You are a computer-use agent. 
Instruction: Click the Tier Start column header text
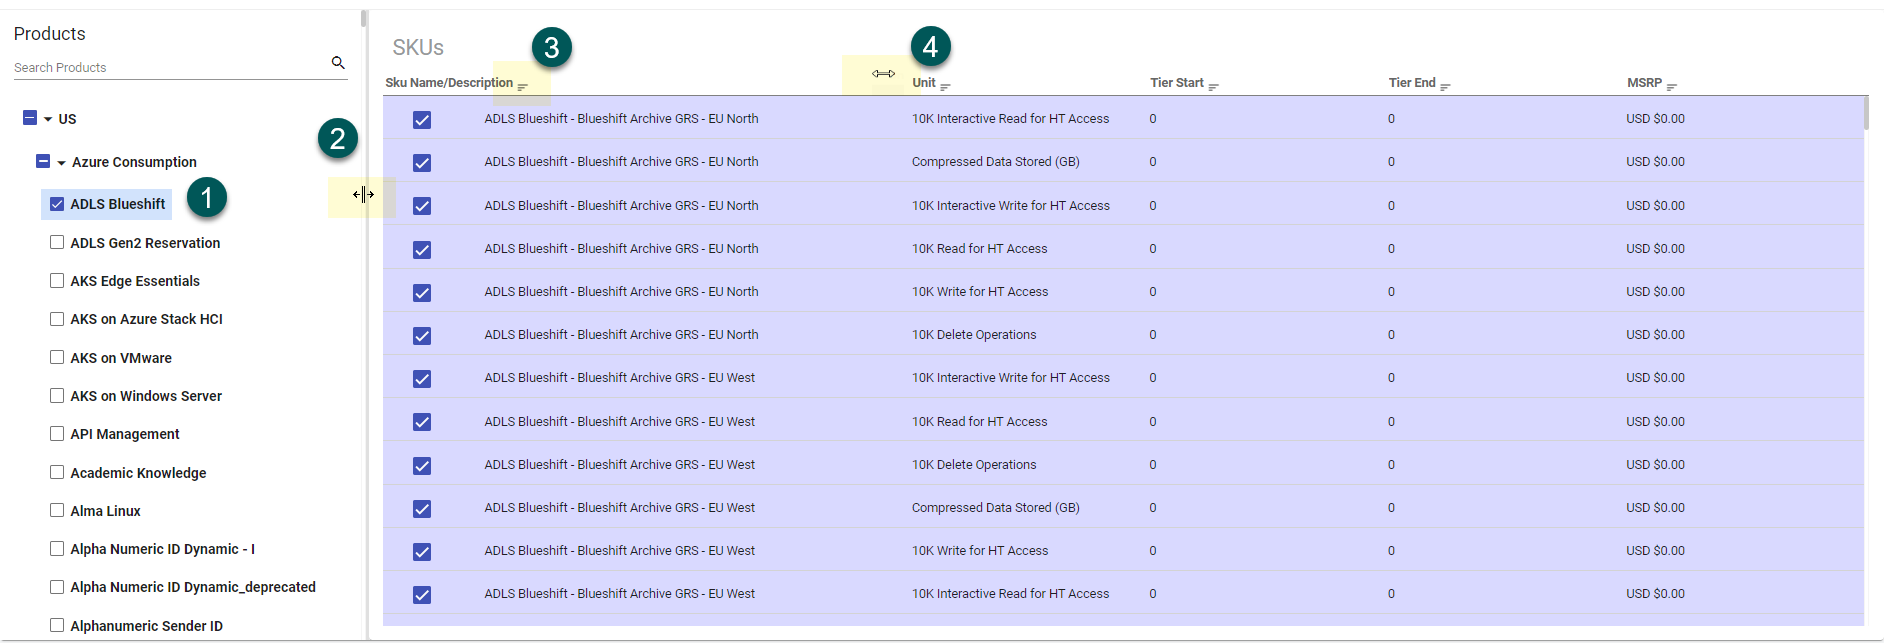click(1177, 83)
